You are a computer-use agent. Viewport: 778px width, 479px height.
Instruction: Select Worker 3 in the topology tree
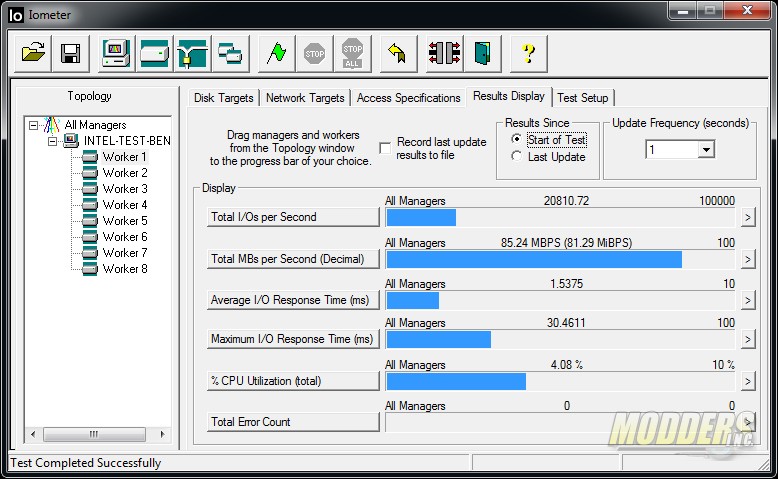pos(125,189)
